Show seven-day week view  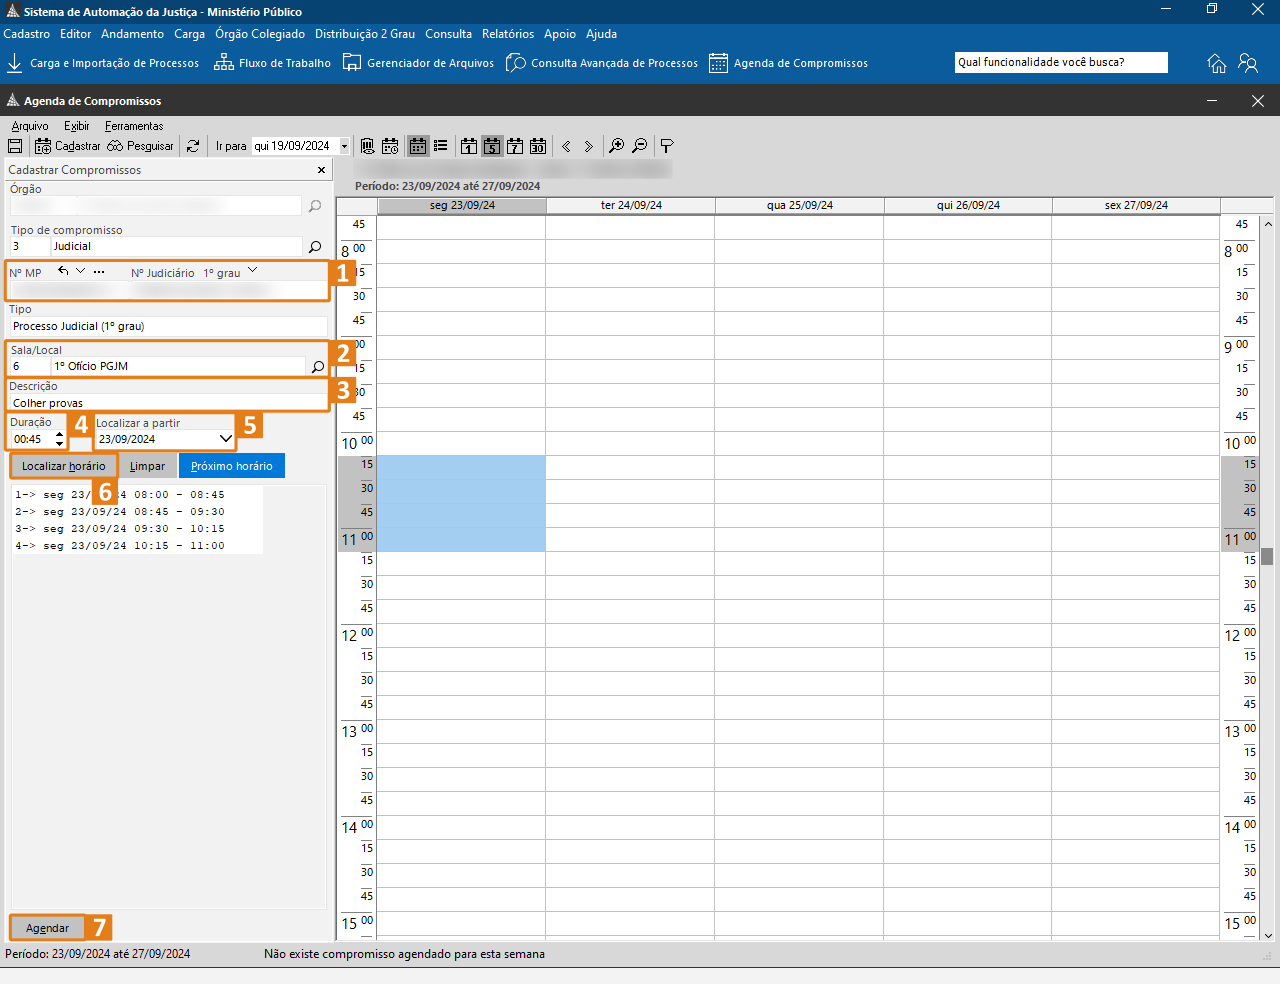tap(515, 146)
